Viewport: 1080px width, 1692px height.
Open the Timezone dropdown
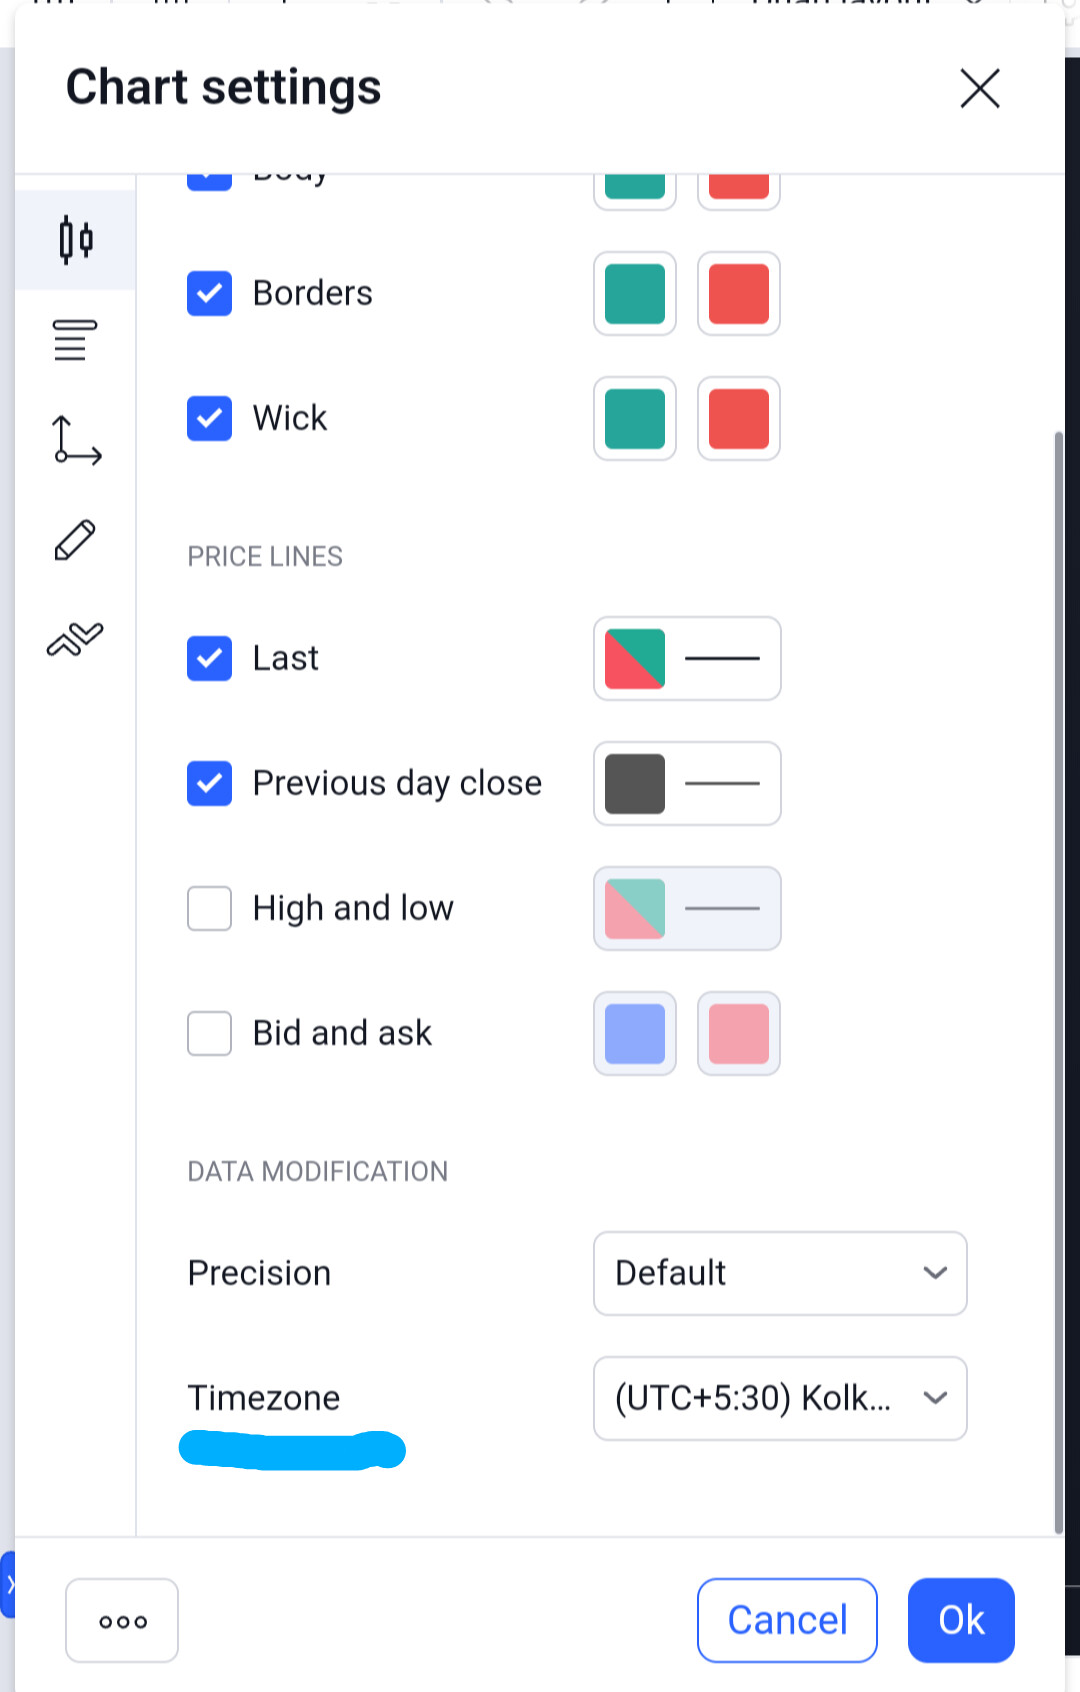point(780,1398)
